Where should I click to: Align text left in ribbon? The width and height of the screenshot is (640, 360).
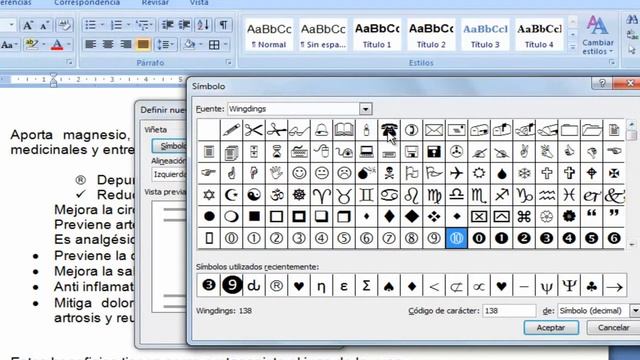pos(91,44)
